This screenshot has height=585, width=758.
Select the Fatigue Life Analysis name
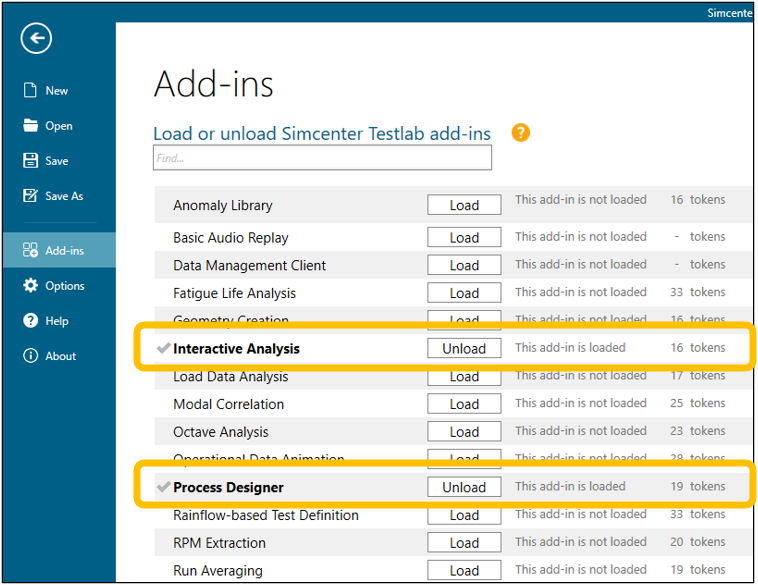(x=234, y=293)
